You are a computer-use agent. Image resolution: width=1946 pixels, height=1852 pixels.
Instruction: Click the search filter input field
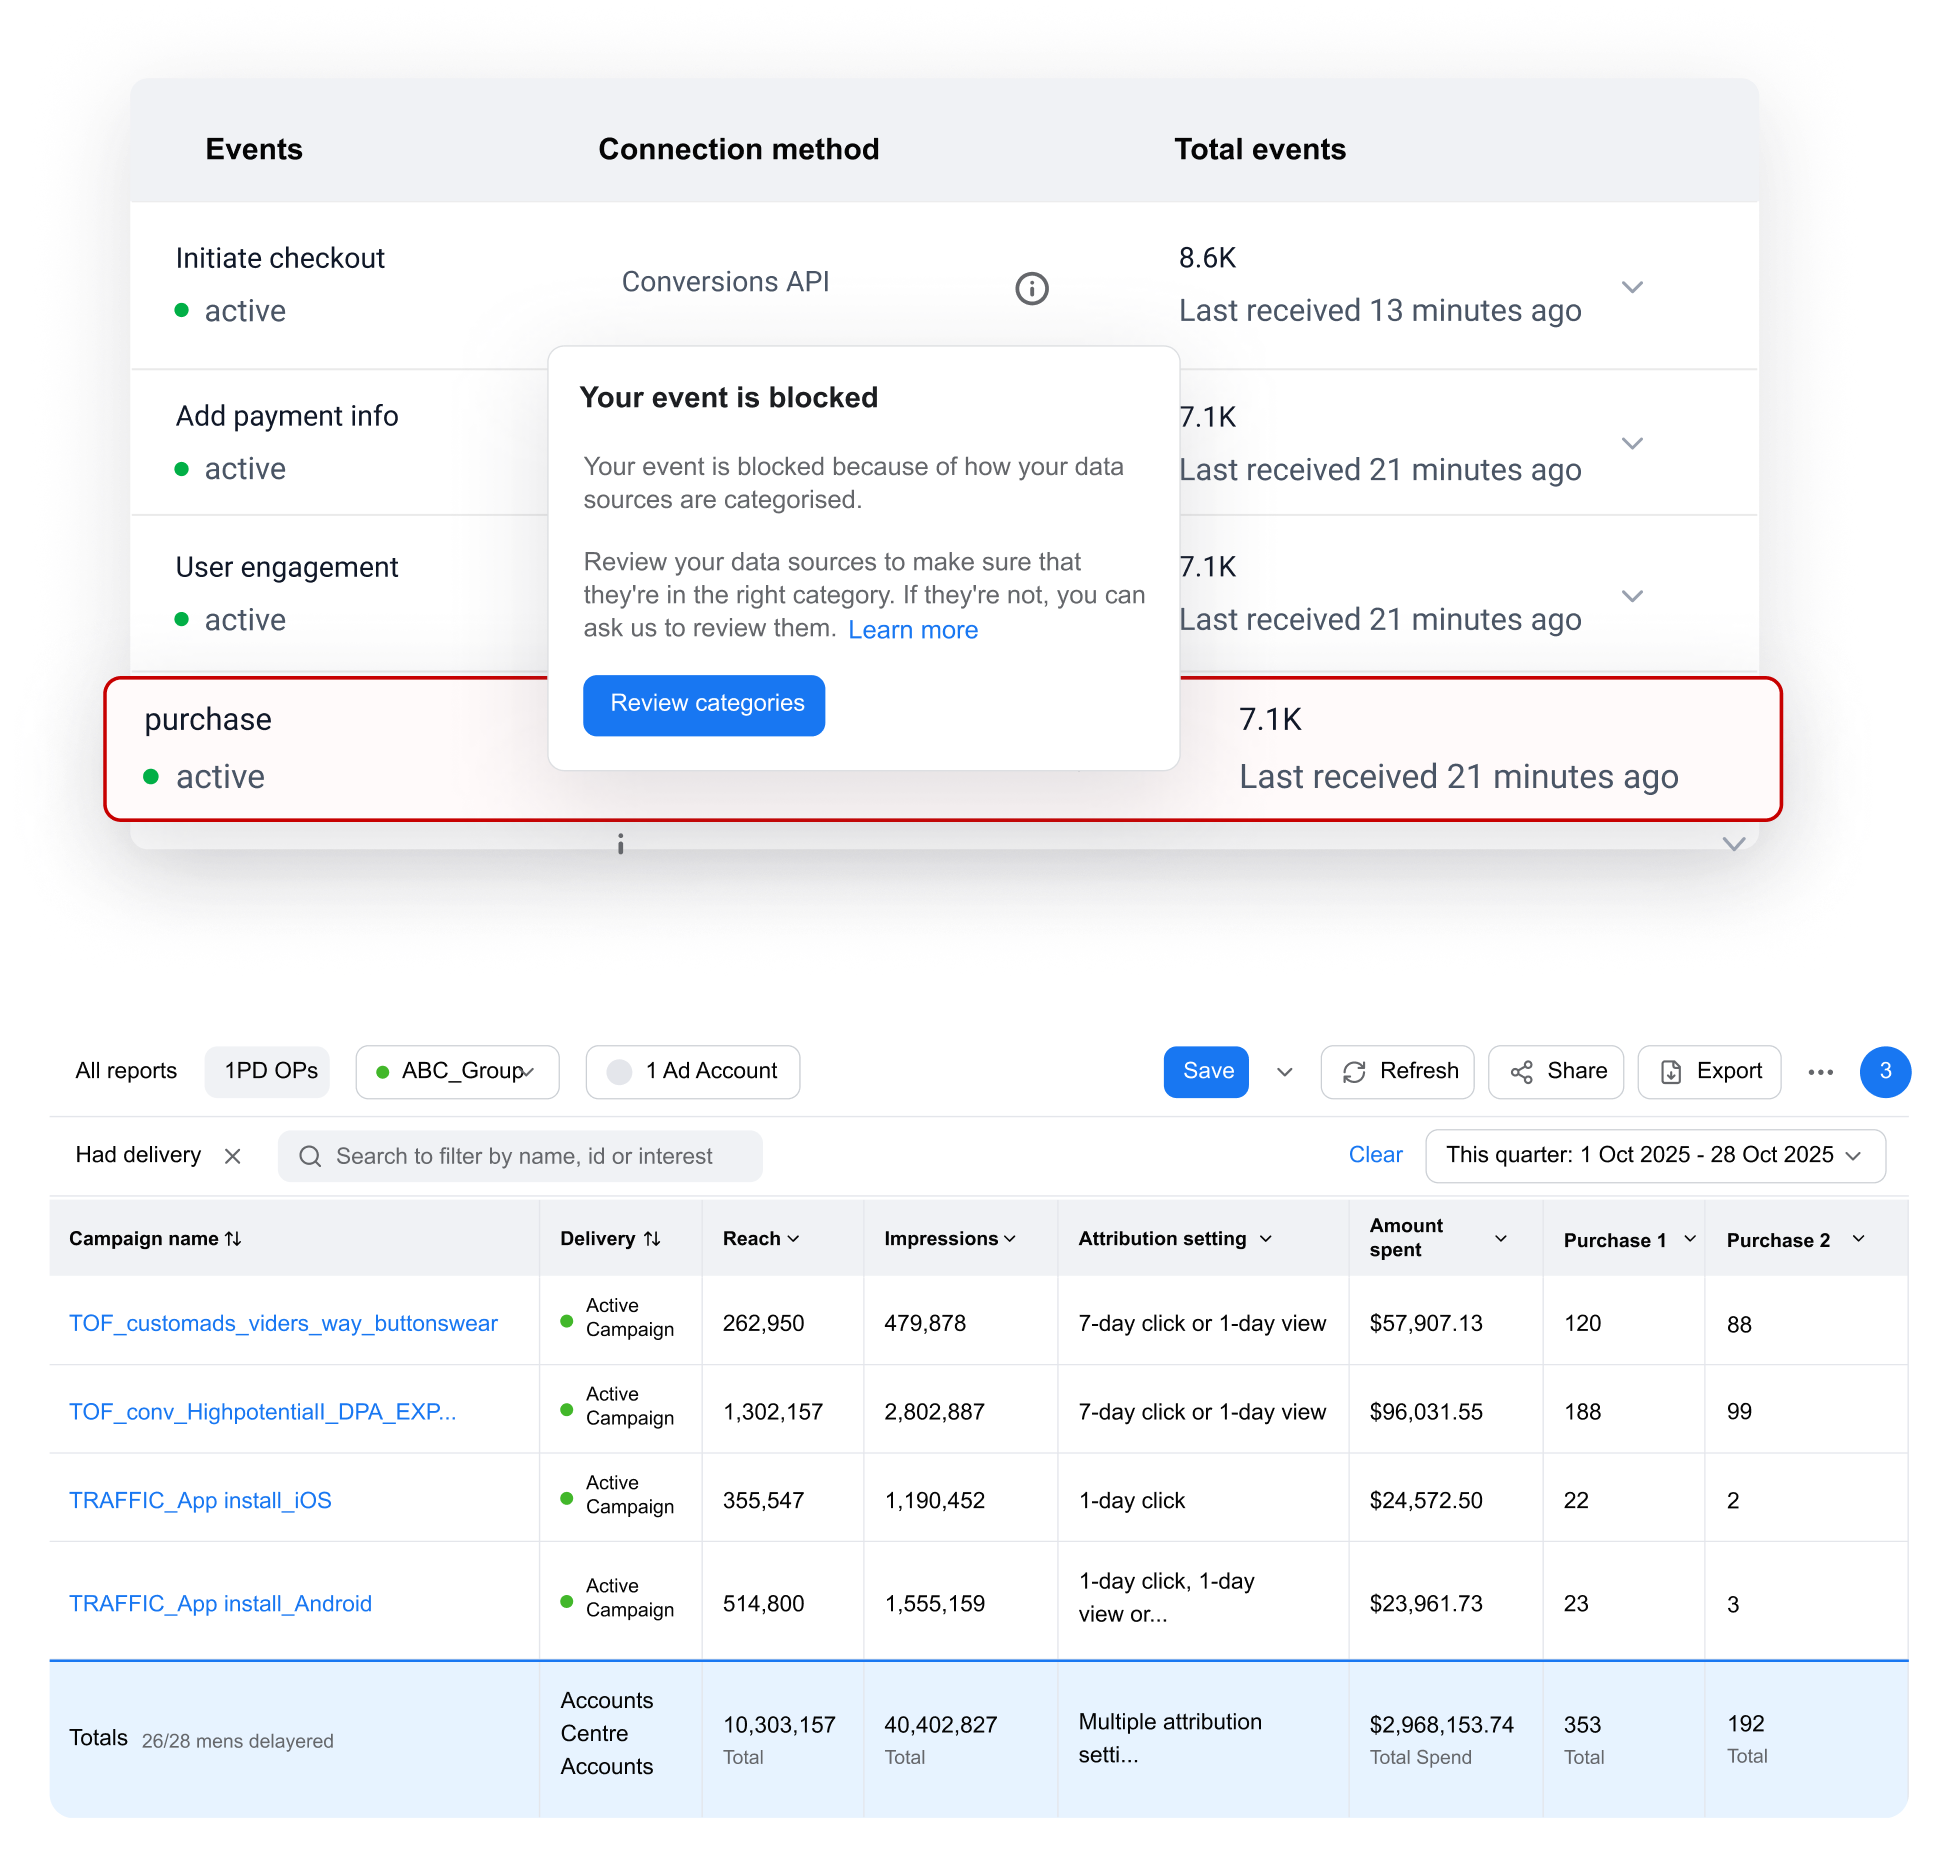[x=522, y=1157]
